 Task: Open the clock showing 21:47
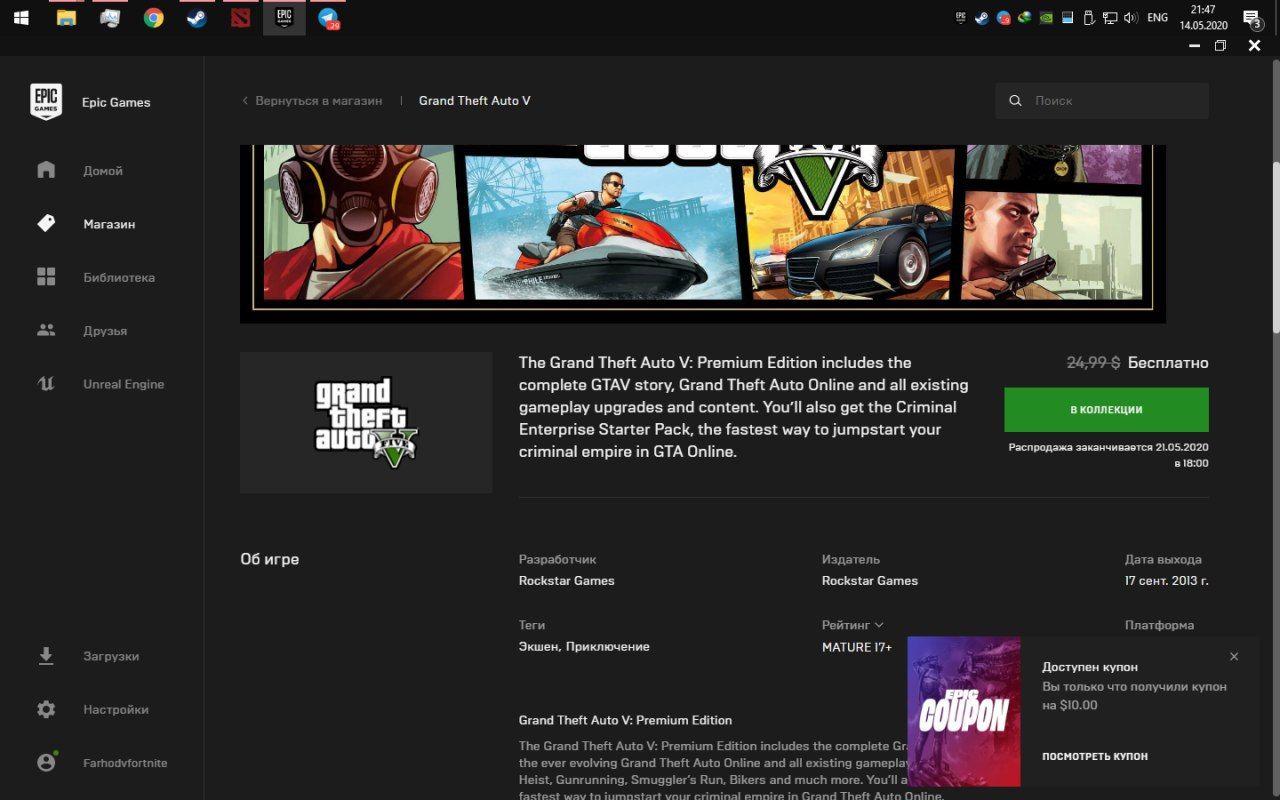pos(1203,17)
